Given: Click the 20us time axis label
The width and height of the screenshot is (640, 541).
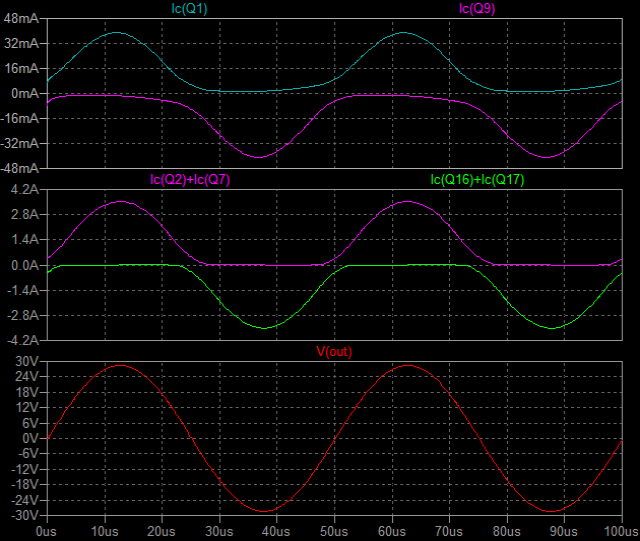Looking at the screenshot, I should coord(162,530).
